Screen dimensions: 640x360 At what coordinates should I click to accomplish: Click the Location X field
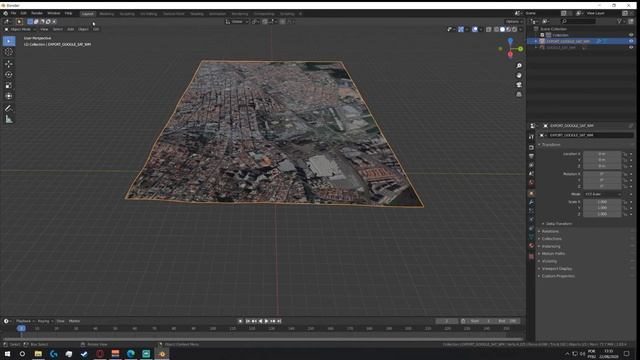tap(602, 154)
